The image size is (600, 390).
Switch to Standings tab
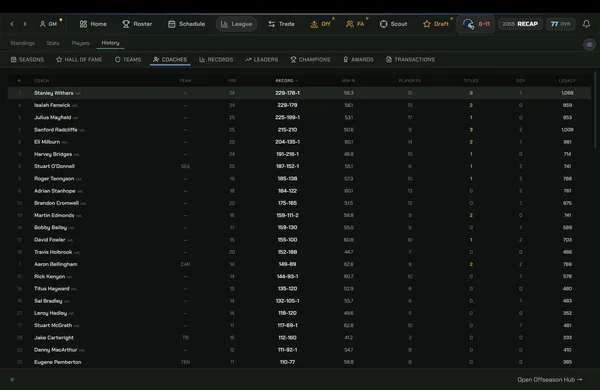tap(23, 43)
